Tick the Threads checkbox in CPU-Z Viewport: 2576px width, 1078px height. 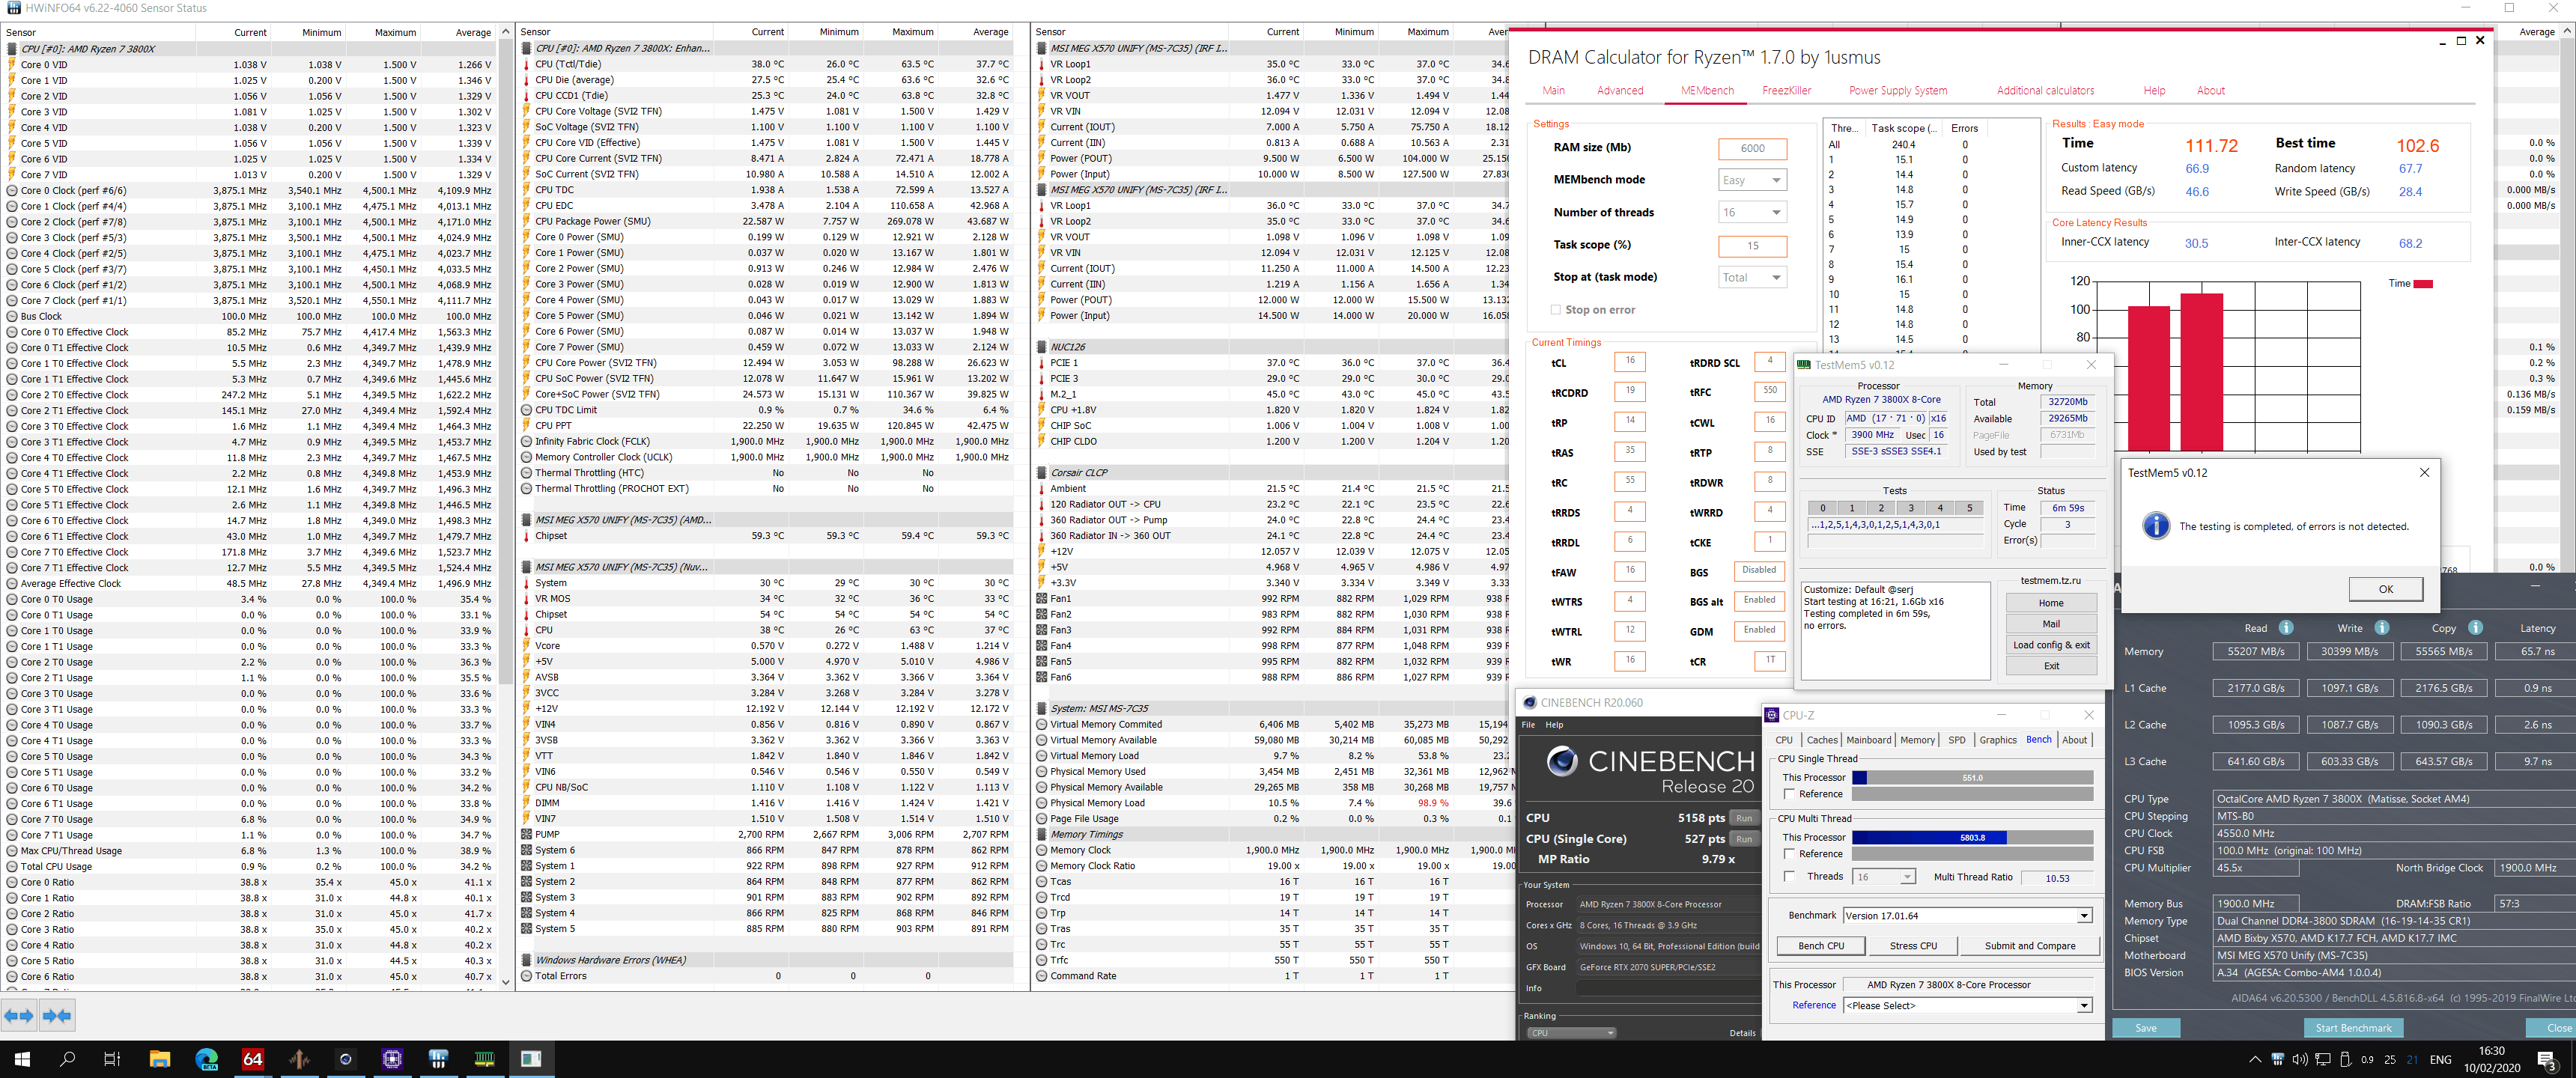tap(1789, 877)
